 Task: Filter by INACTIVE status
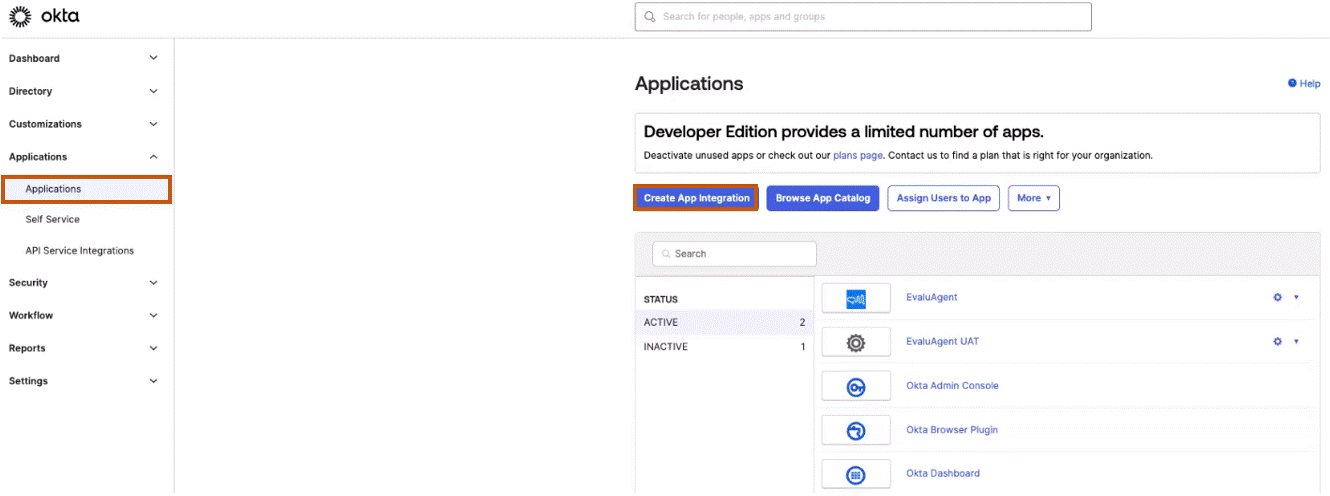(724, 347)
